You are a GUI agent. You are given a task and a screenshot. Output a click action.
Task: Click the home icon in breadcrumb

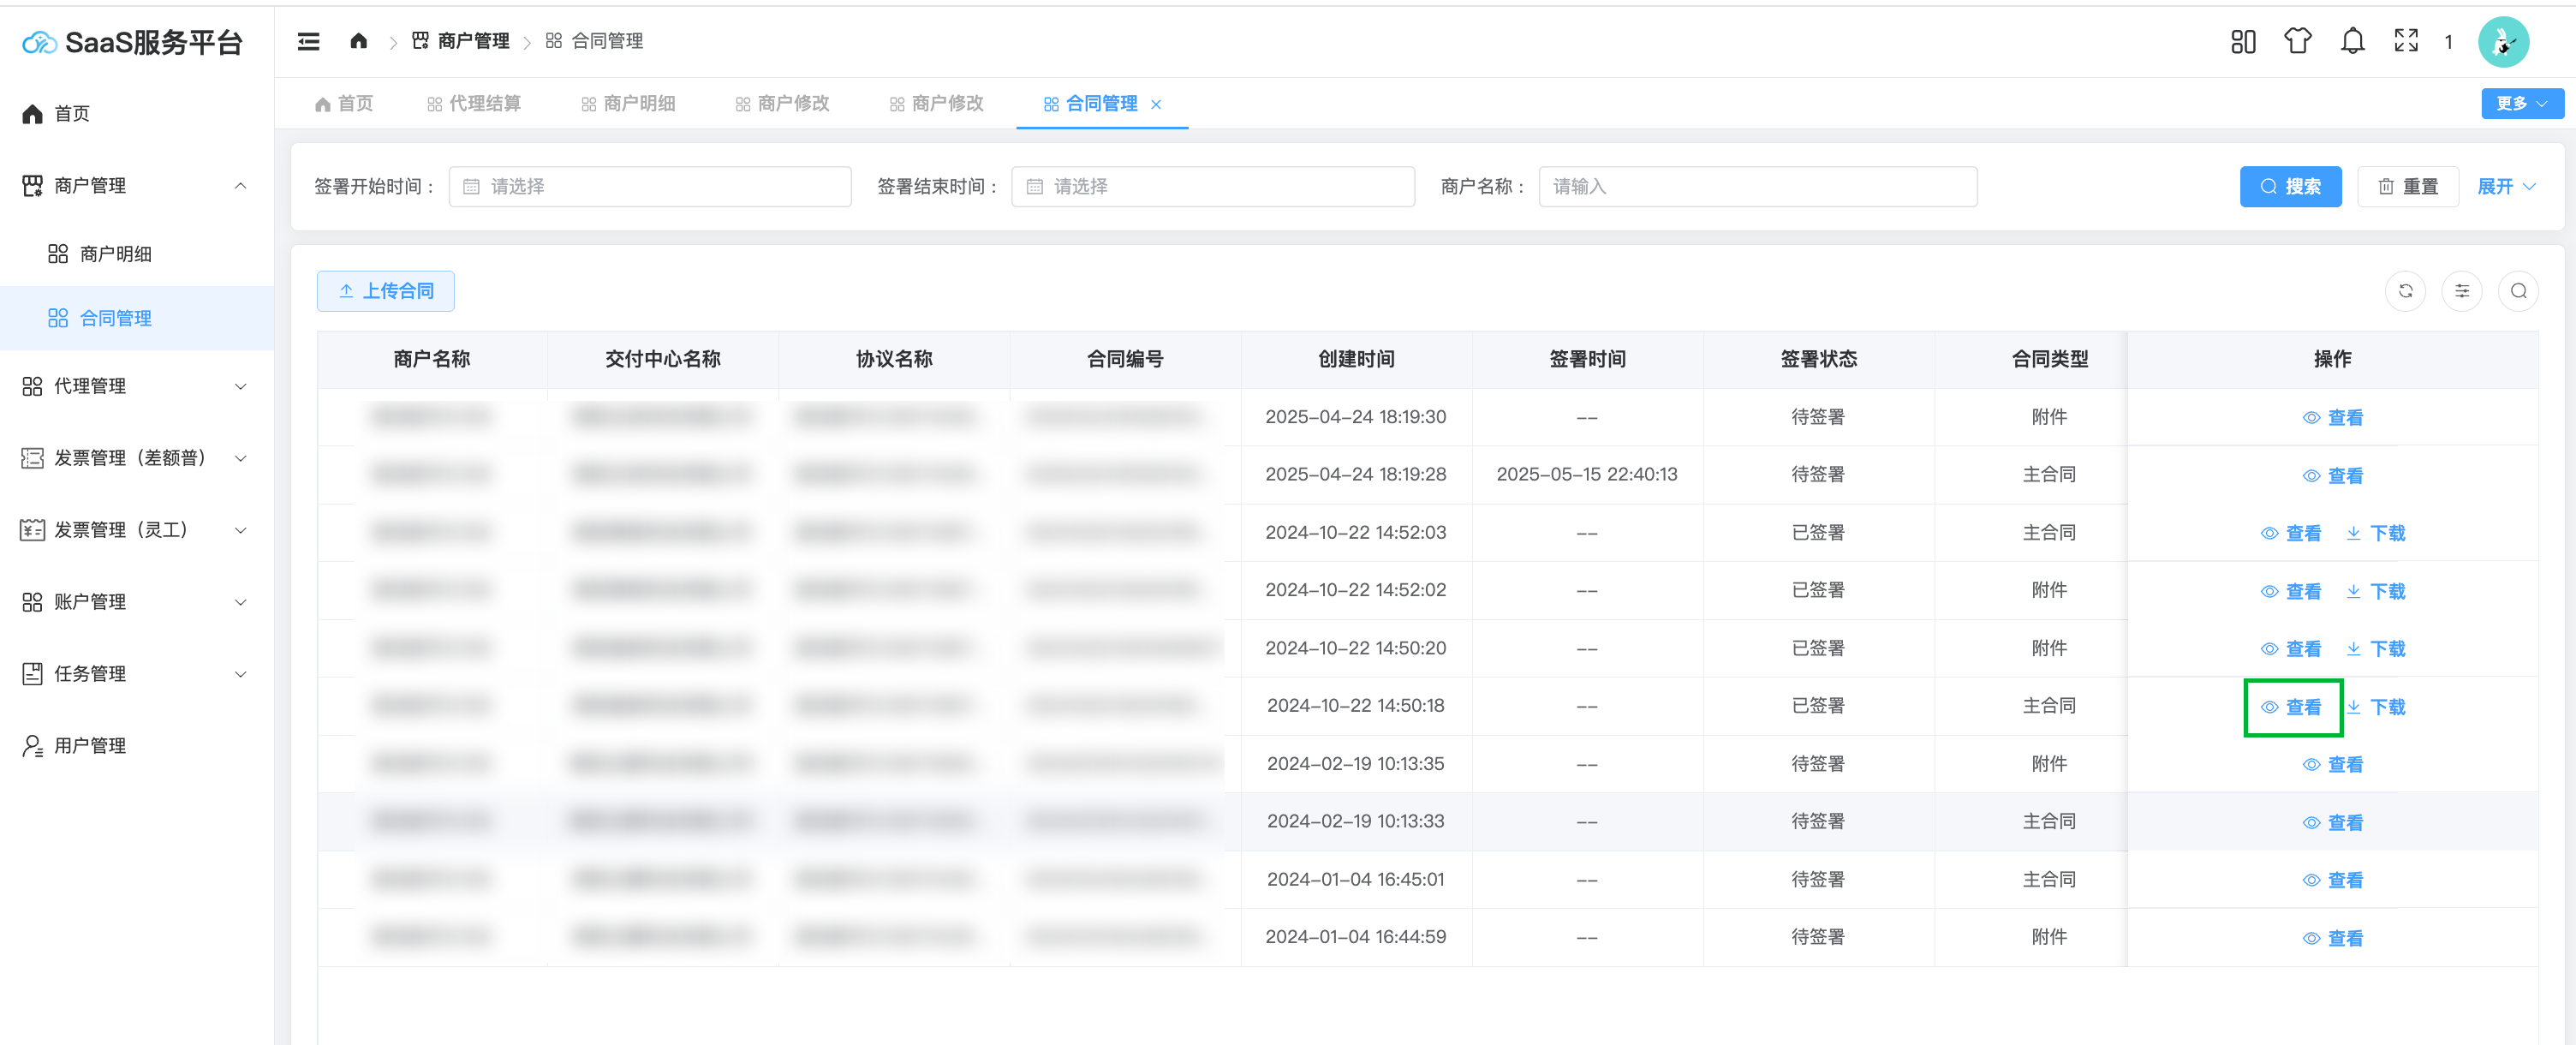point(358,41)
